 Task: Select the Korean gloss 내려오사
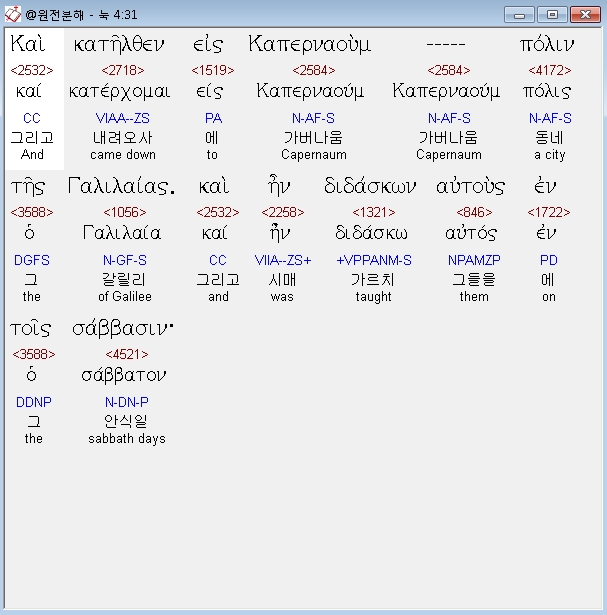(x=123, y=138)
